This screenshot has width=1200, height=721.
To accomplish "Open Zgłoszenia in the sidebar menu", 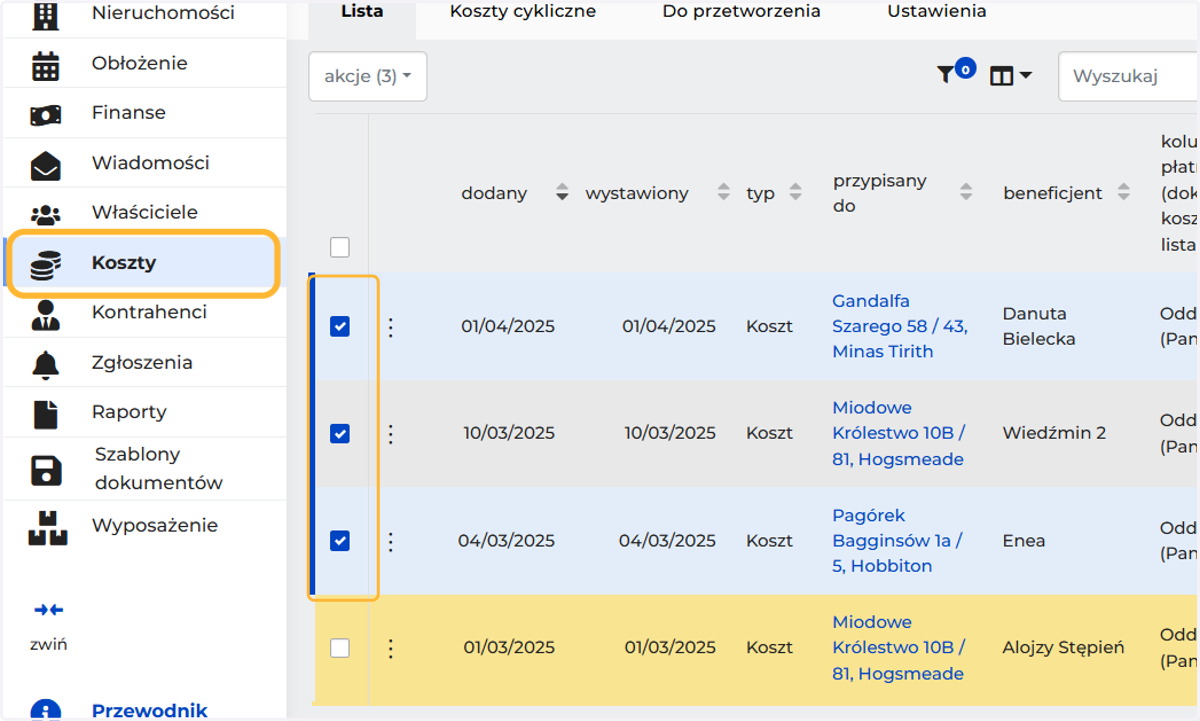I will 142,363.
